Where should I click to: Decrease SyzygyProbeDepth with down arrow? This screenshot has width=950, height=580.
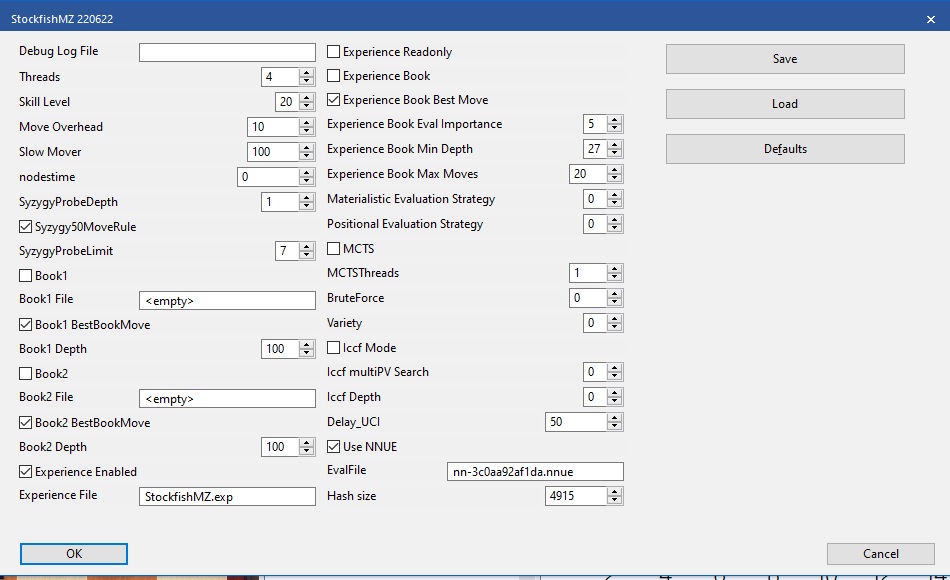[x=307, y=206]
